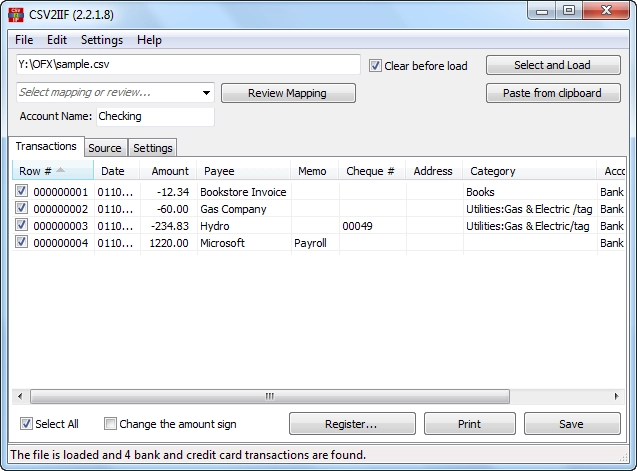
Task: Click the Payee column header
Action: pos(243,171)
